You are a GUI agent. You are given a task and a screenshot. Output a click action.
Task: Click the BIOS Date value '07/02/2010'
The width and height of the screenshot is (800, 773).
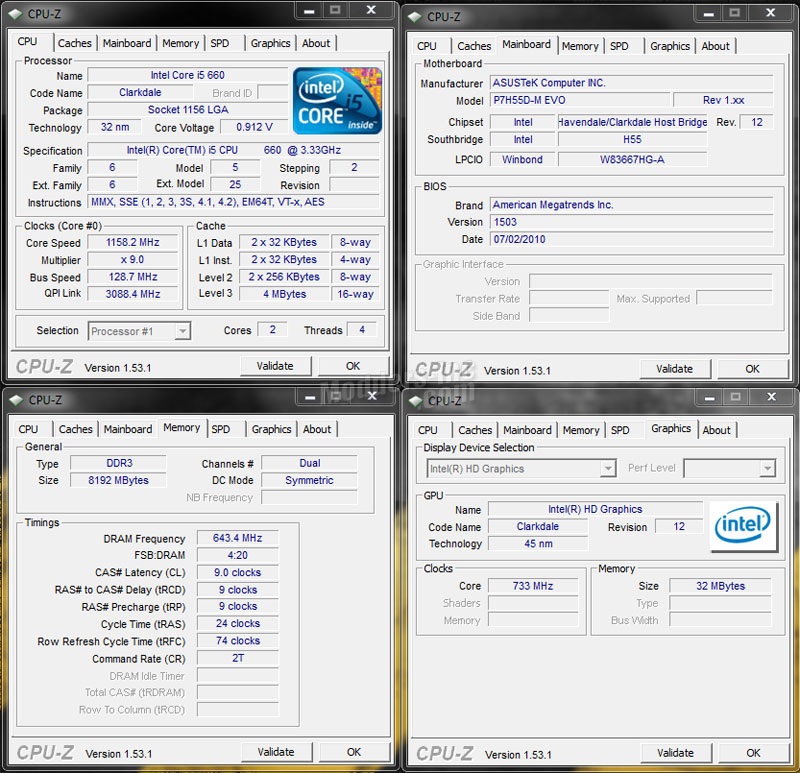[x=632, y=239]
